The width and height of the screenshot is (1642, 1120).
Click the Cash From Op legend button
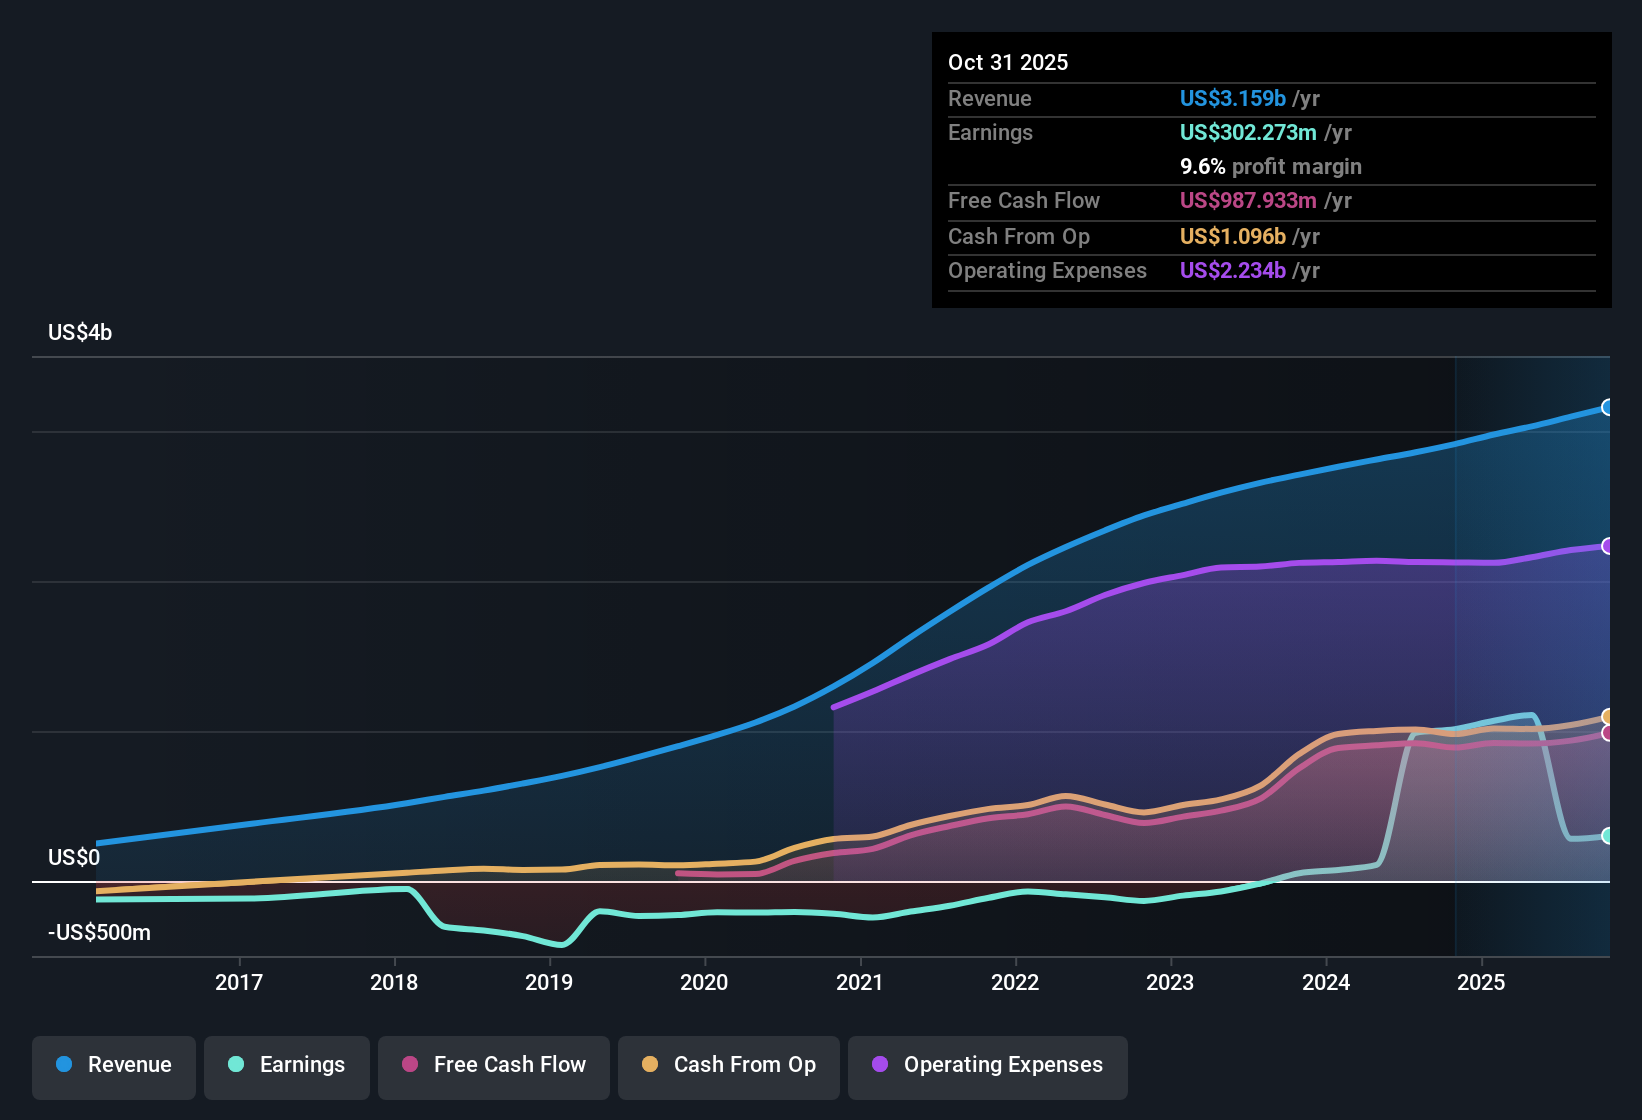[x=728, y=1065]
